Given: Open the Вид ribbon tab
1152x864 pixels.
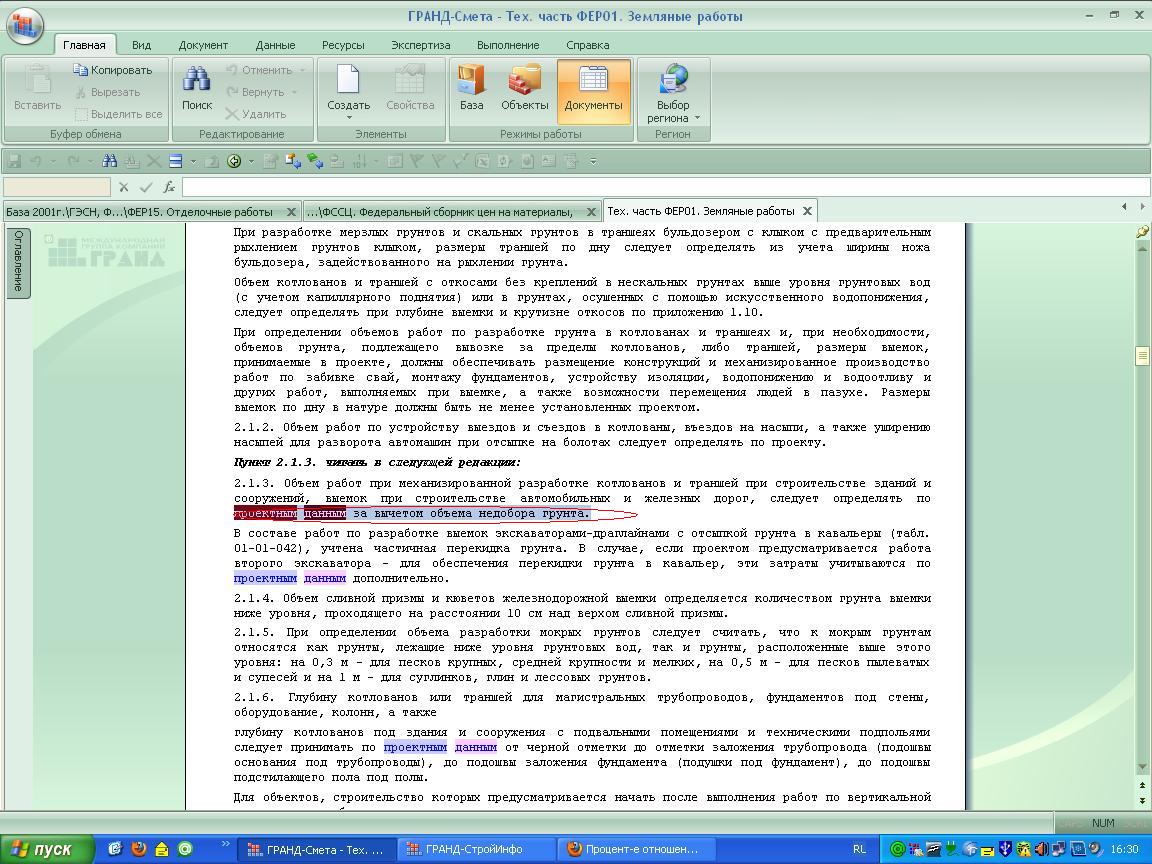Looking at the screenshot, I should tap(141, 45).
